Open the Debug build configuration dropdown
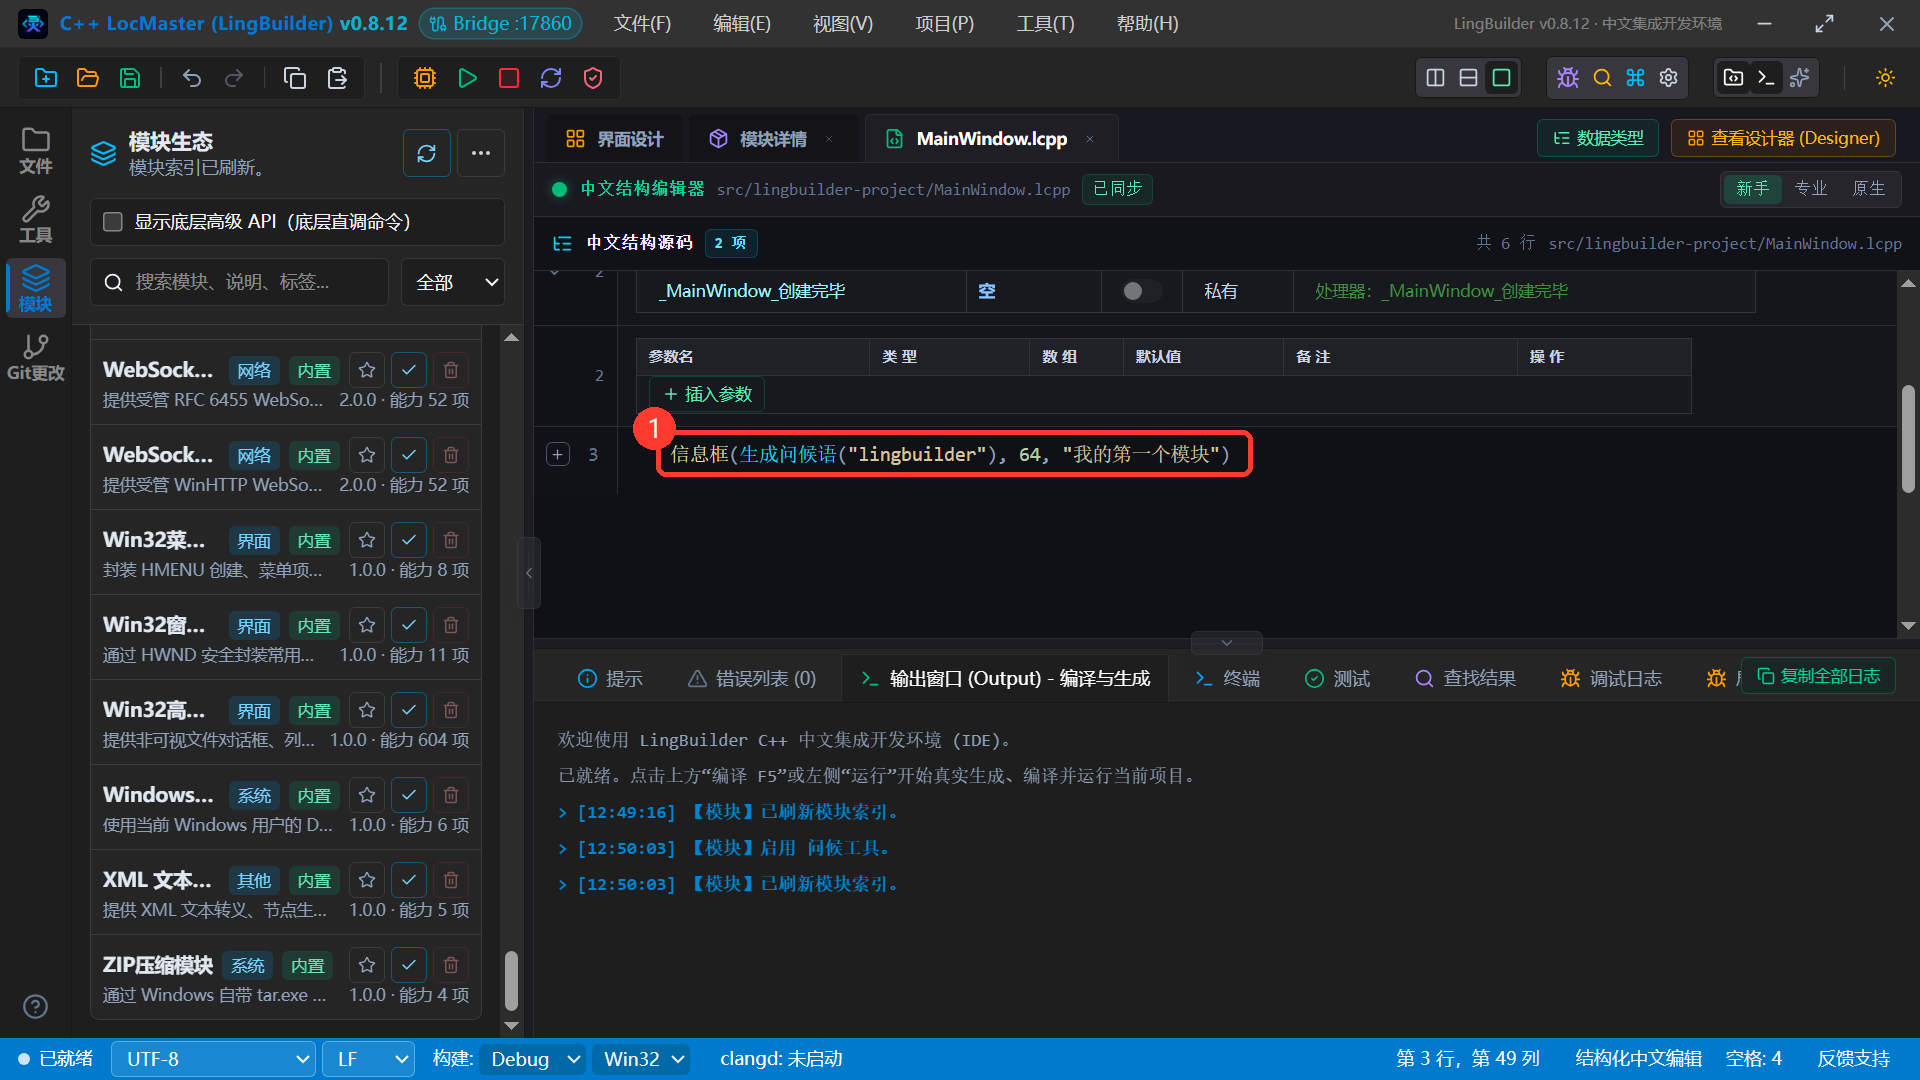Viewport: 1920px width, 1080px height. 534,1059
